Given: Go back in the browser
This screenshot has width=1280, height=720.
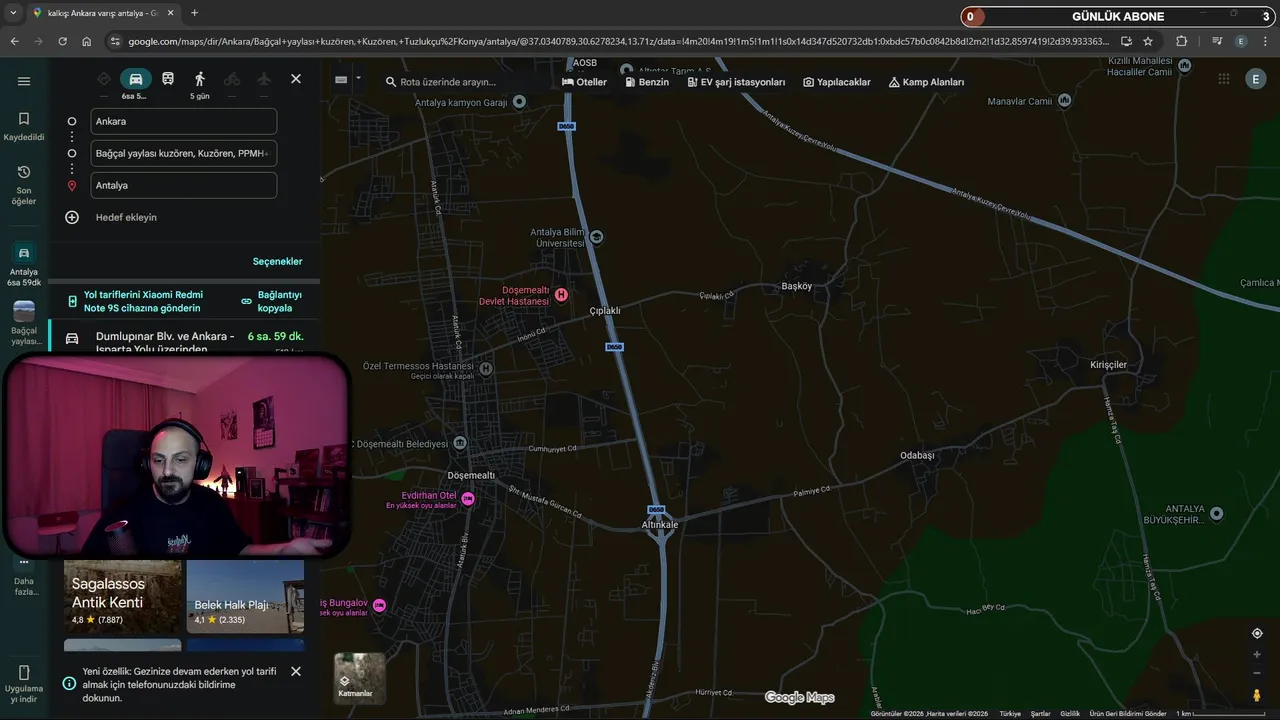Looking at the screenshot, I should 14,41.
